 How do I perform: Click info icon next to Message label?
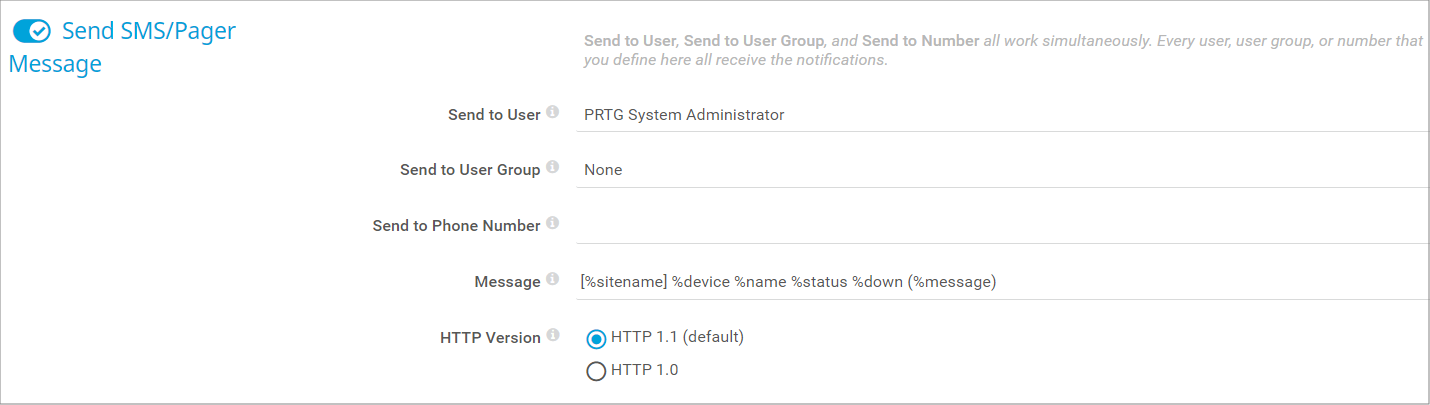553,280
